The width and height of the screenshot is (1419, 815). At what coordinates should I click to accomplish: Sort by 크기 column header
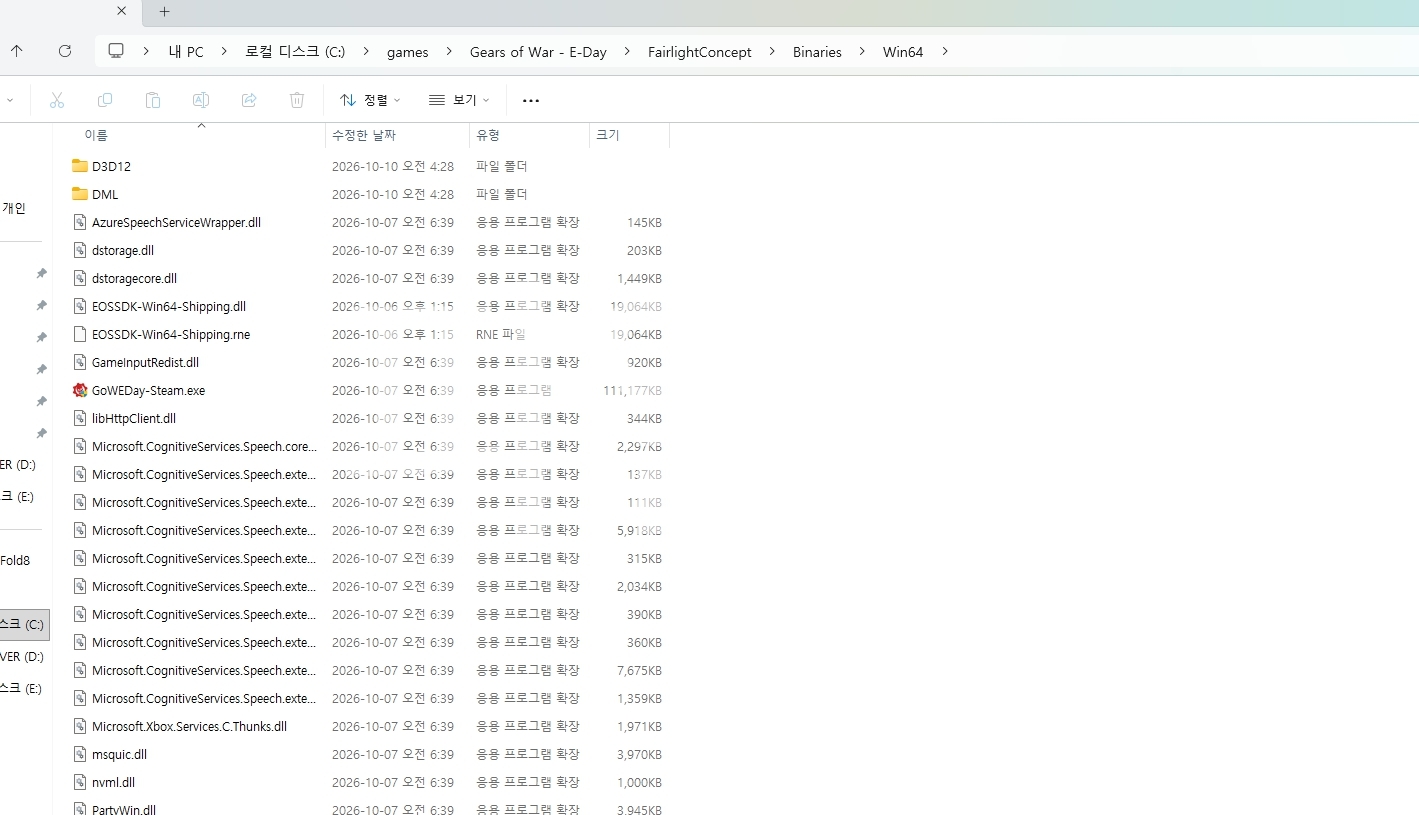pyautogui.click(x=608, y=135)
